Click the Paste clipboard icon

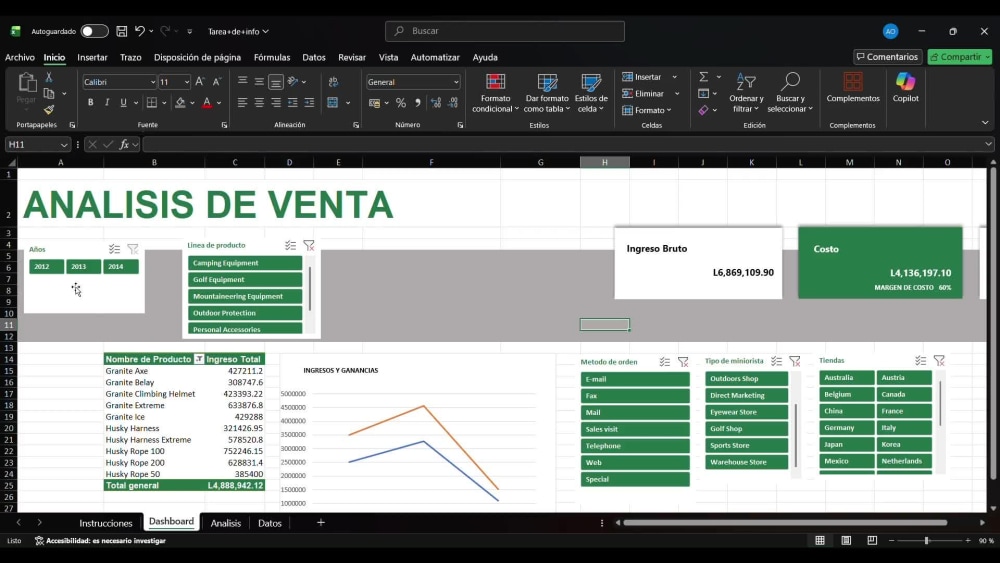(x=26, y=83)
